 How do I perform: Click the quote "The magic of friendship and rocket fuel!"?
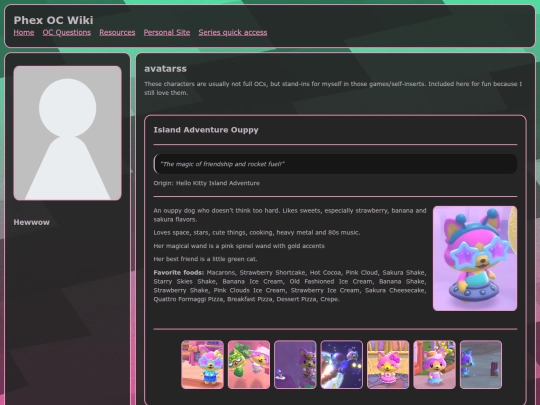(x=222, y=164)
